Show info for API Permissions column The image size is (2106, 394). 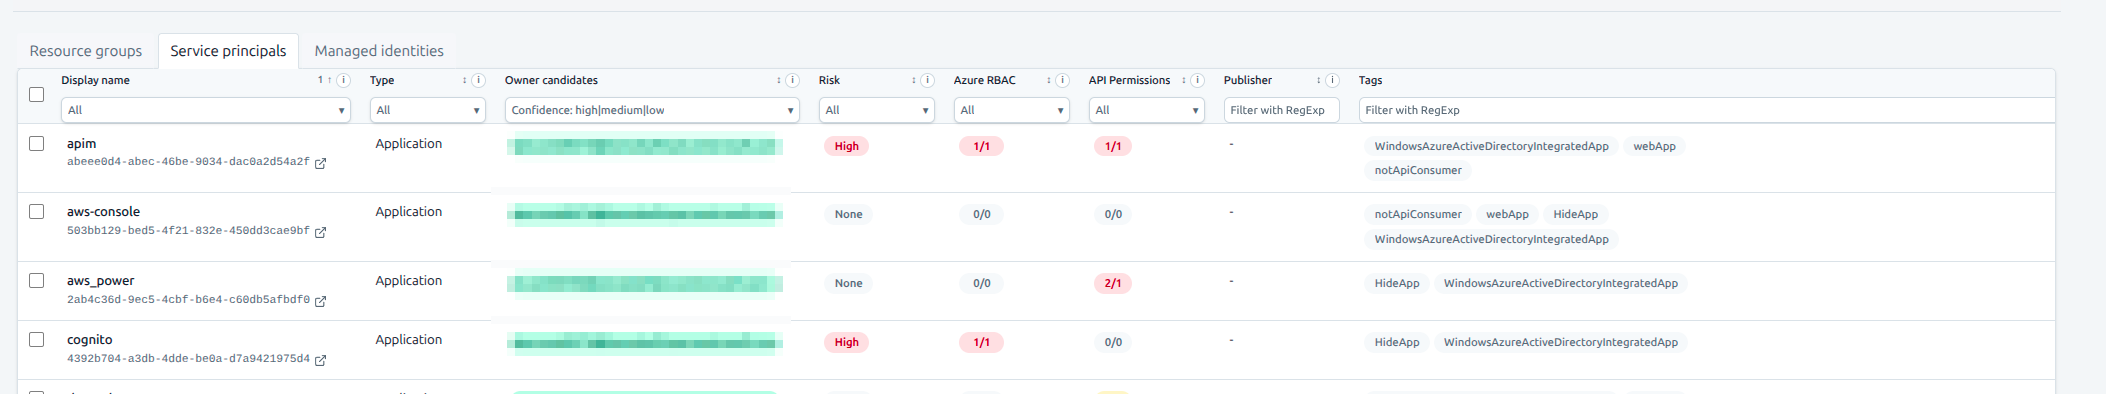coord(1197,80)
